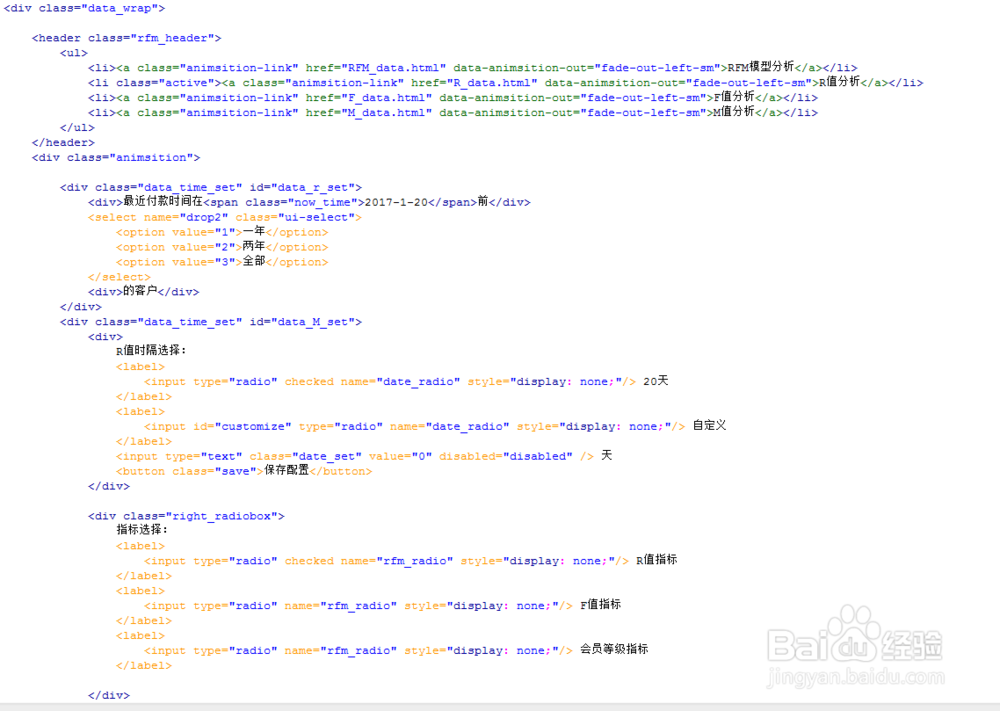Click the class="date_set" attribute
The image size is (1000, 711).
point(305,457)
